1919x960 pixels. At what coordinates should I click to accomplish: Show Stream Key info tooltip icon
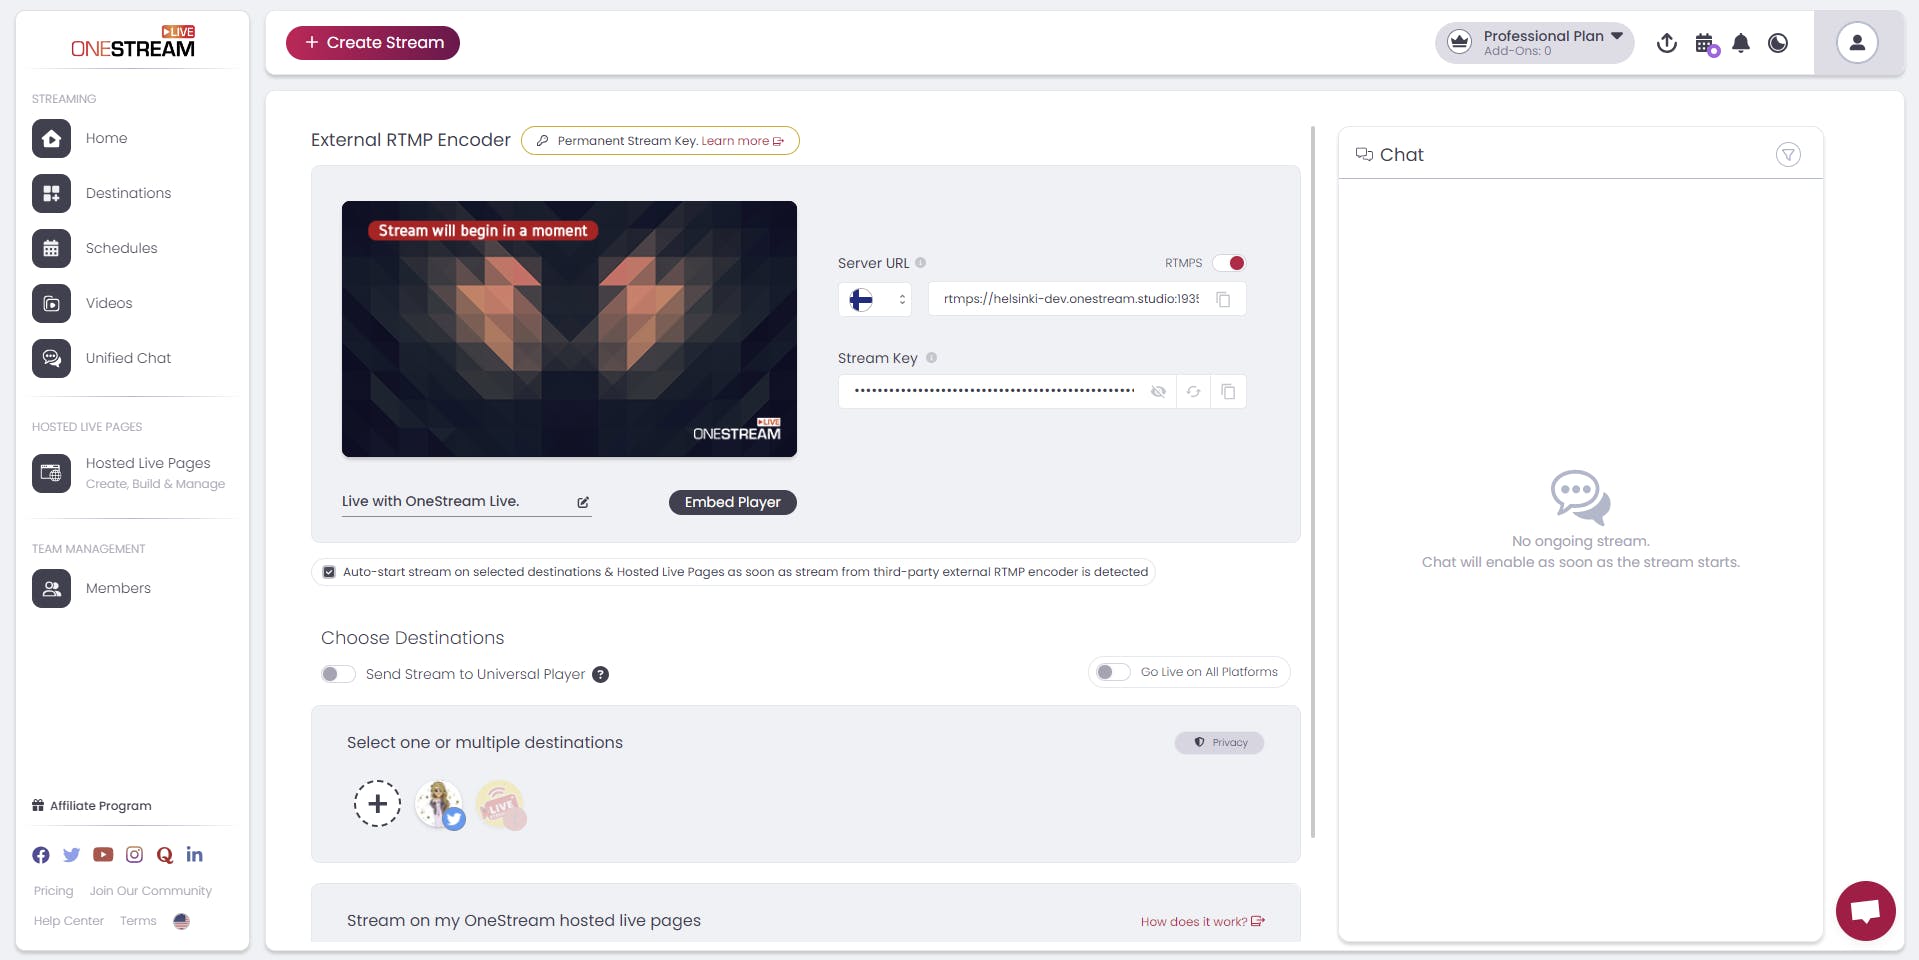click(x=931, y=358)
